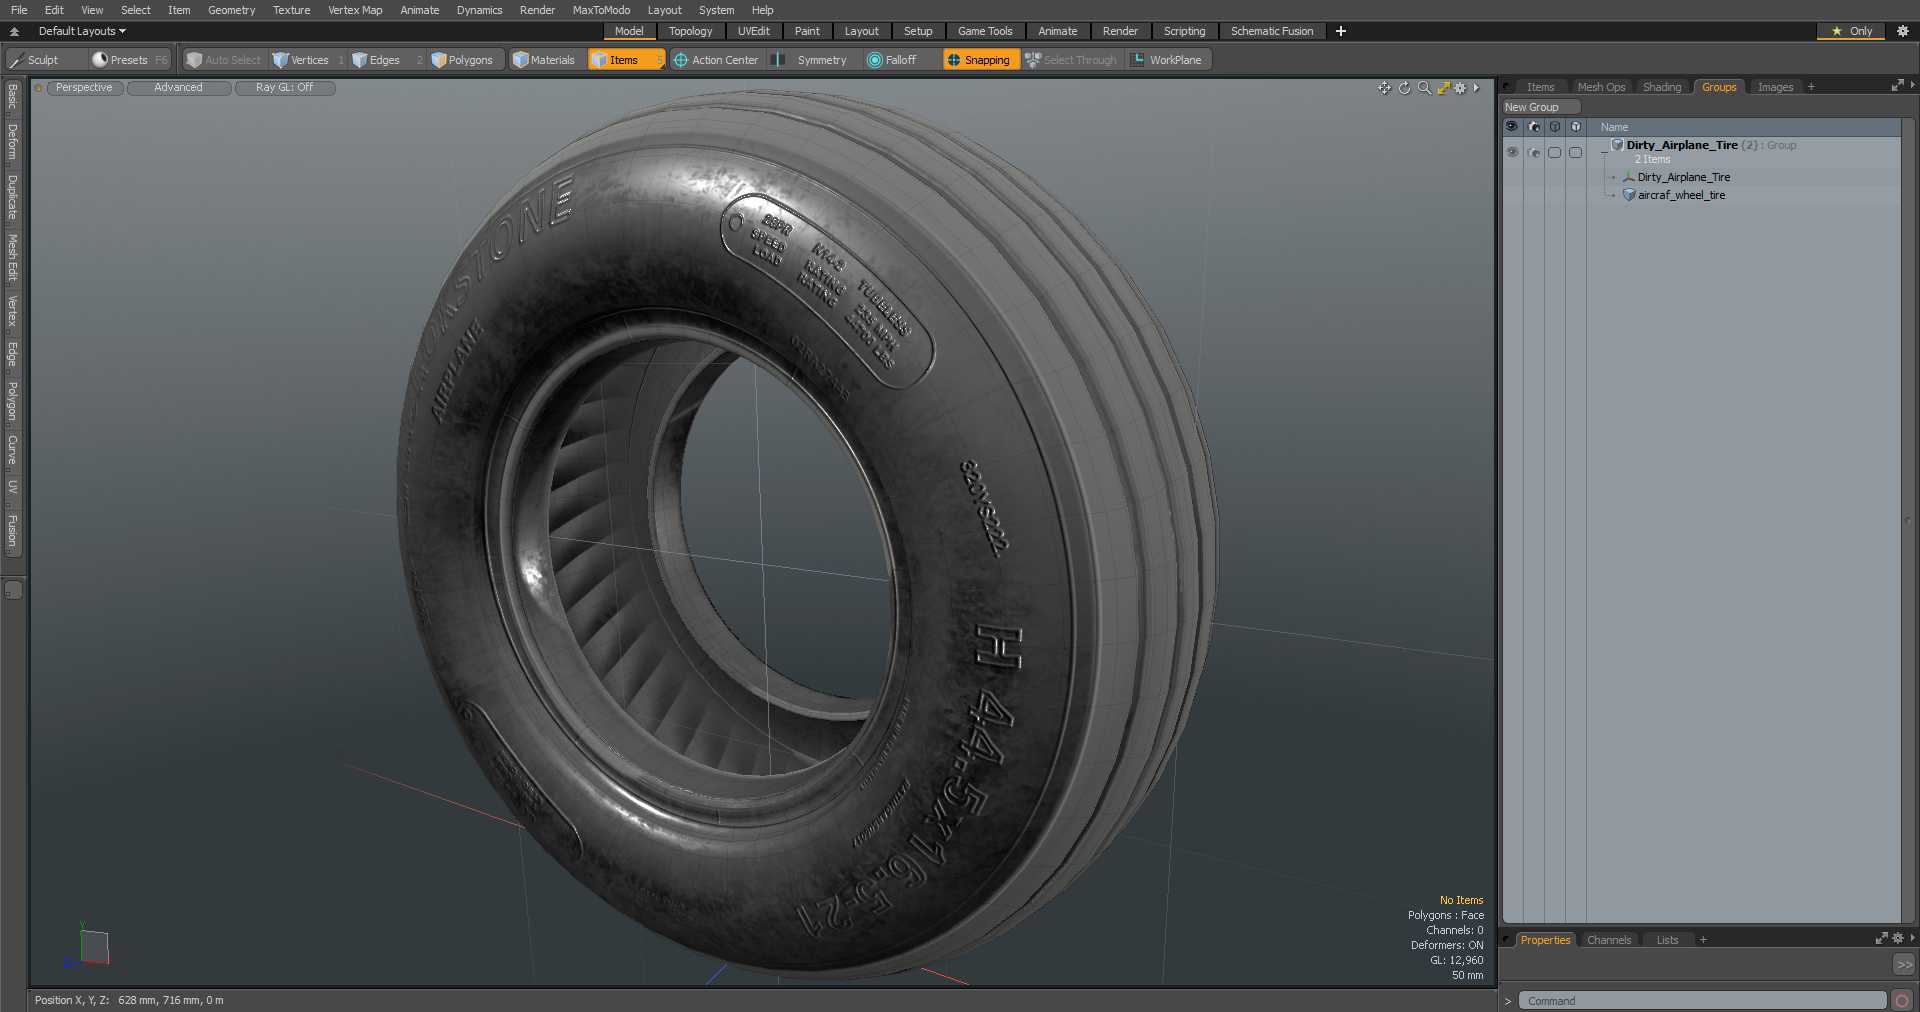Image resolution: width=1920 pixels, height=1012 pixels.
Task: Toggle lock checkbox for Dirty_Airplane_Tire group
Action: [x=1555, y=152]
